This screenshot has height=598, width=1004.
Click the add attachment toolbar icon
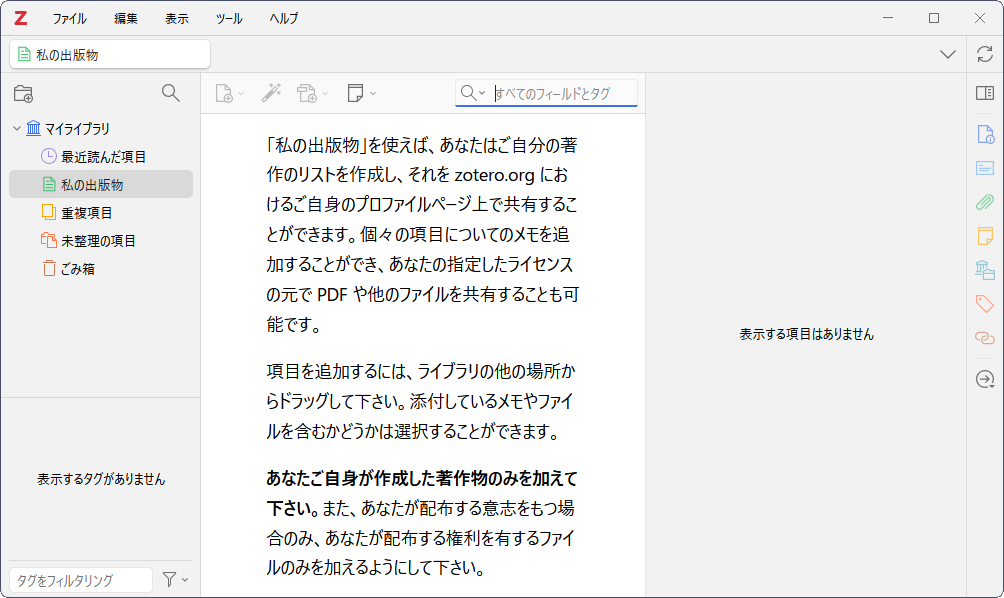[x=312, y=93]
